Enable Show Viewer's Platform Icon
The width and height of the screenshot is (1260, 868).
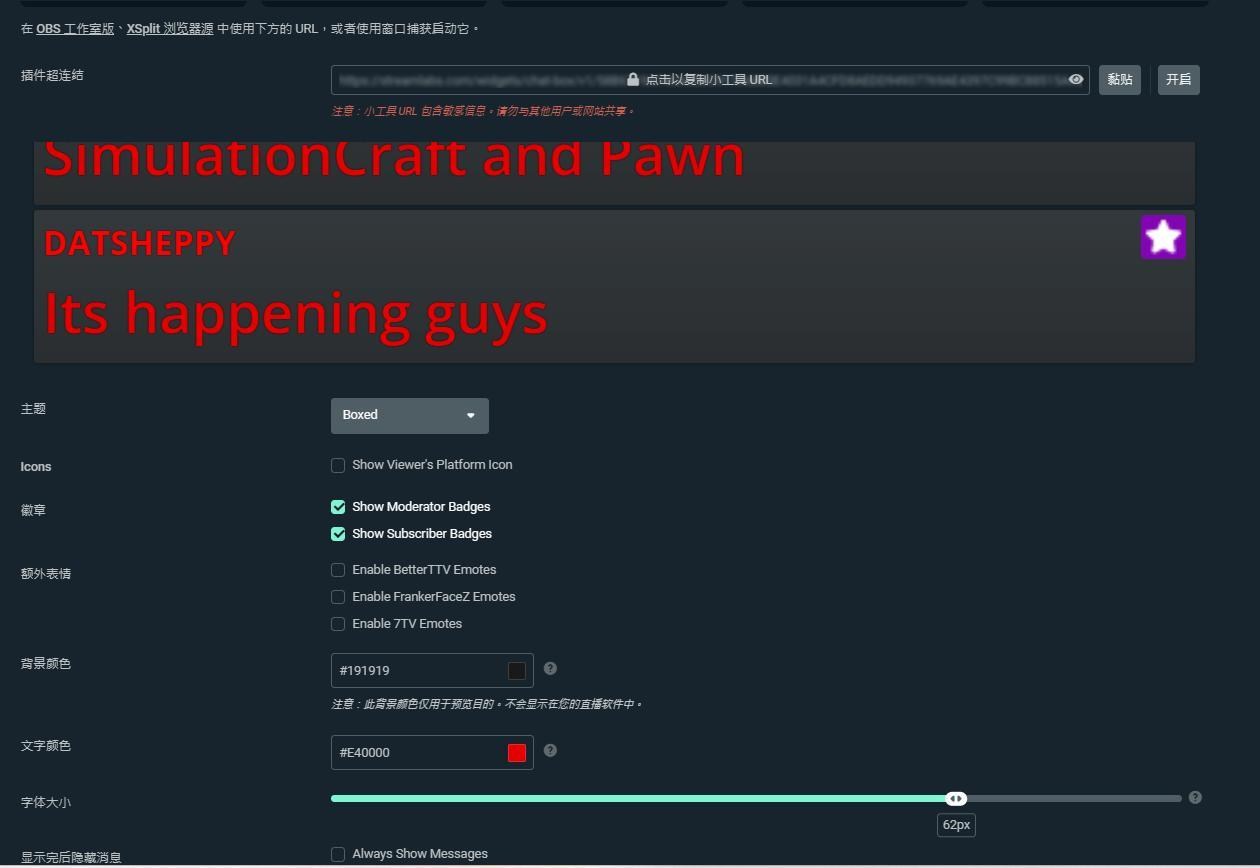coord(338,465)
